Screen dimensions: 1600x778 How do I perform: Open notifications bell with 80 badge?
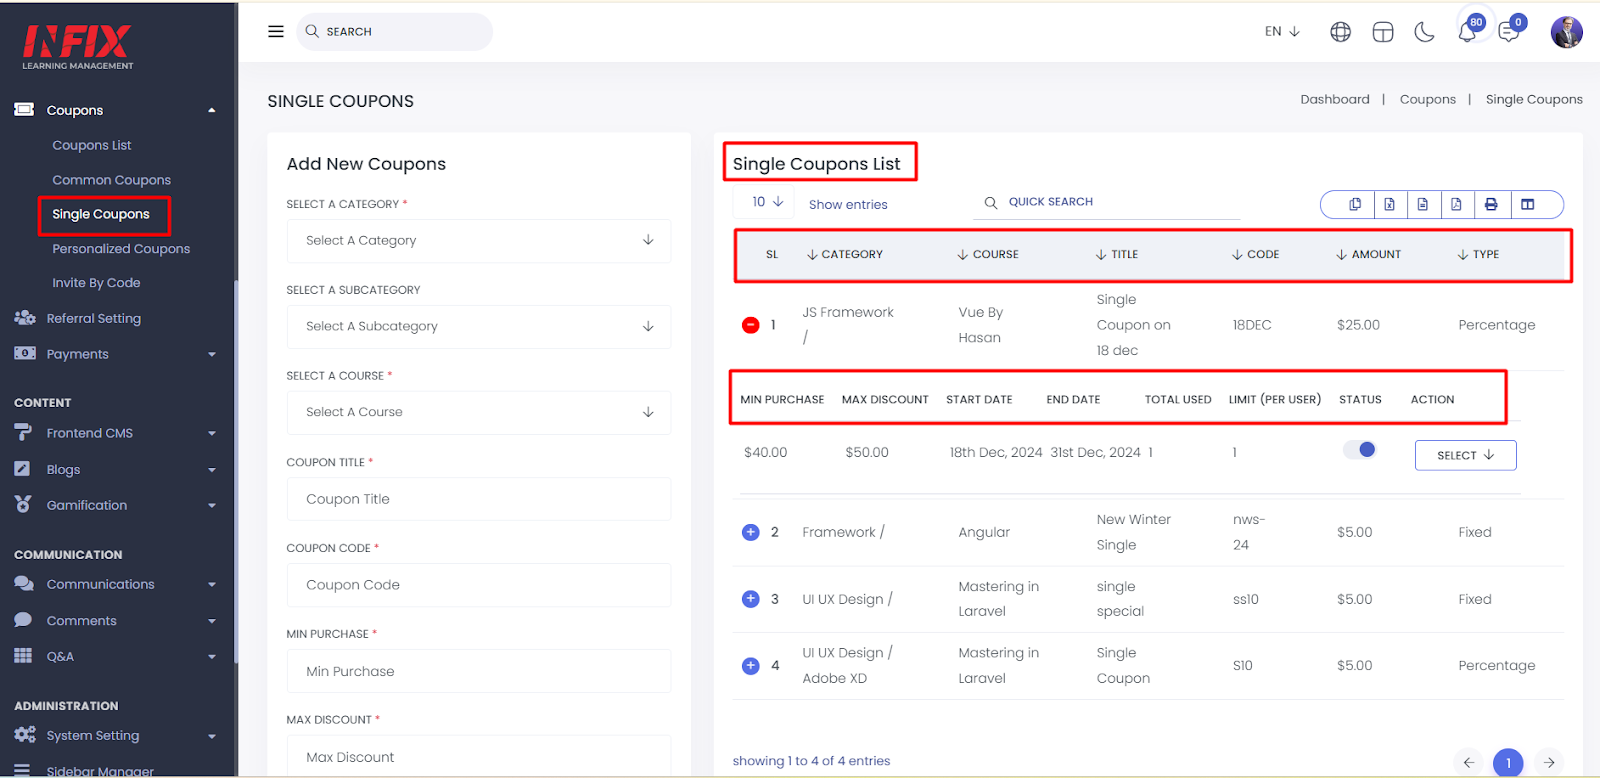point(1468,30)
